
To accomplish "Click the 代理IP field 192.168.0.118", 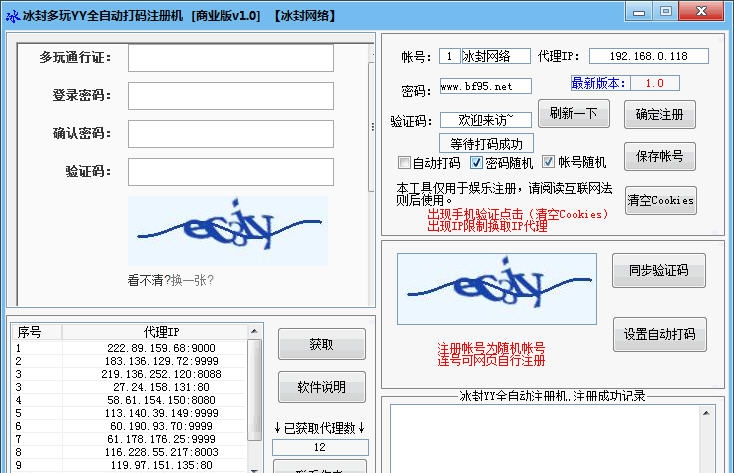I will coord(648,56).
